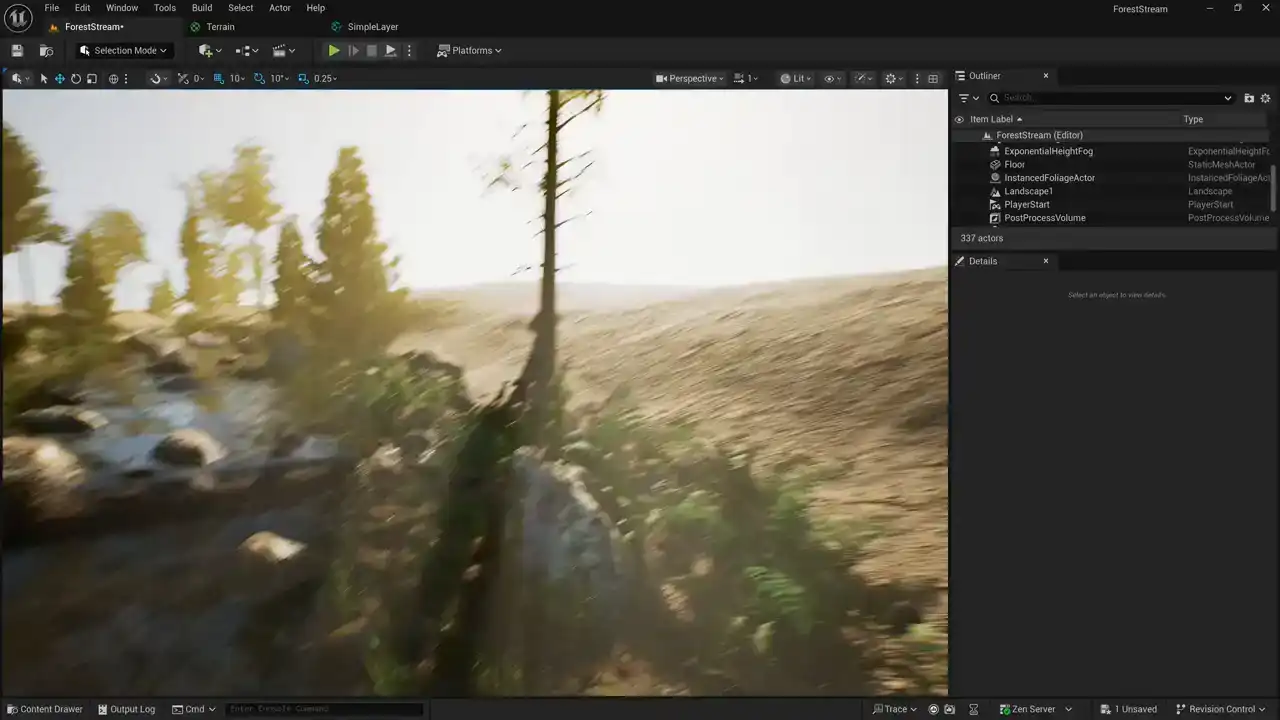Click the Outliner eye visibility column header
Screen dimensions: 1280x720
tap(959, 120)
